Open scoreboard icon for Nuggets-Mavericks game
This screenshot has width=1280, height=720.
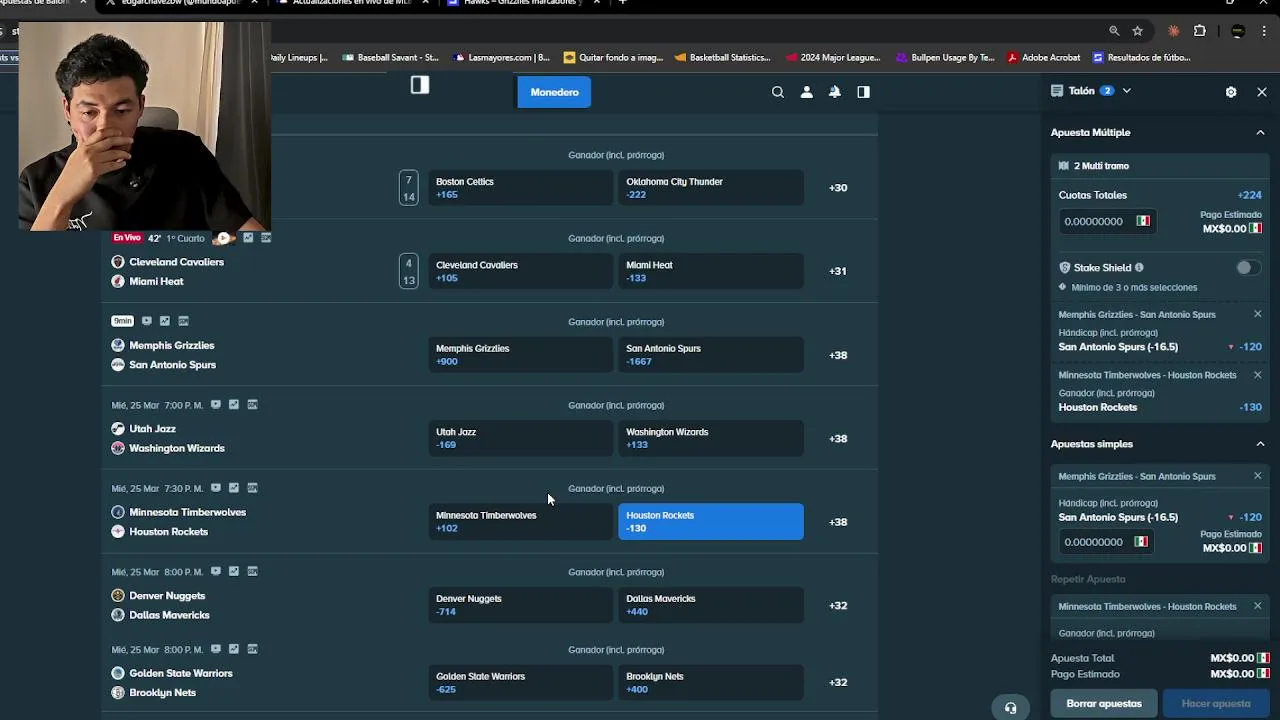point(252,572)
